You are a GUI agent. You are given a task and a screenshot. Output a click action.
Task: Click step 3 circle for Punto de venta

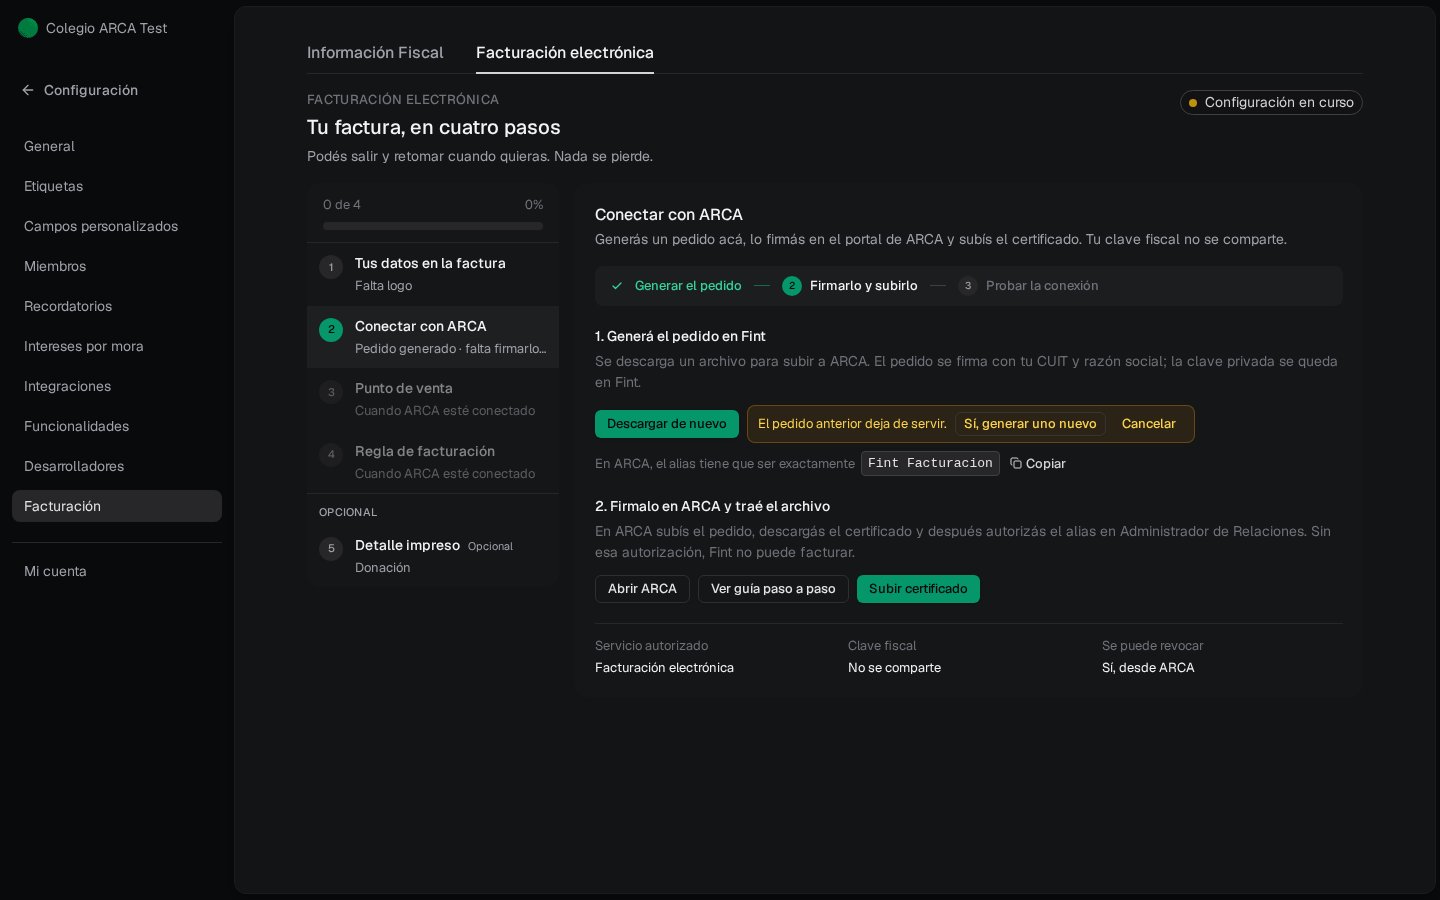tap(331, 392)
